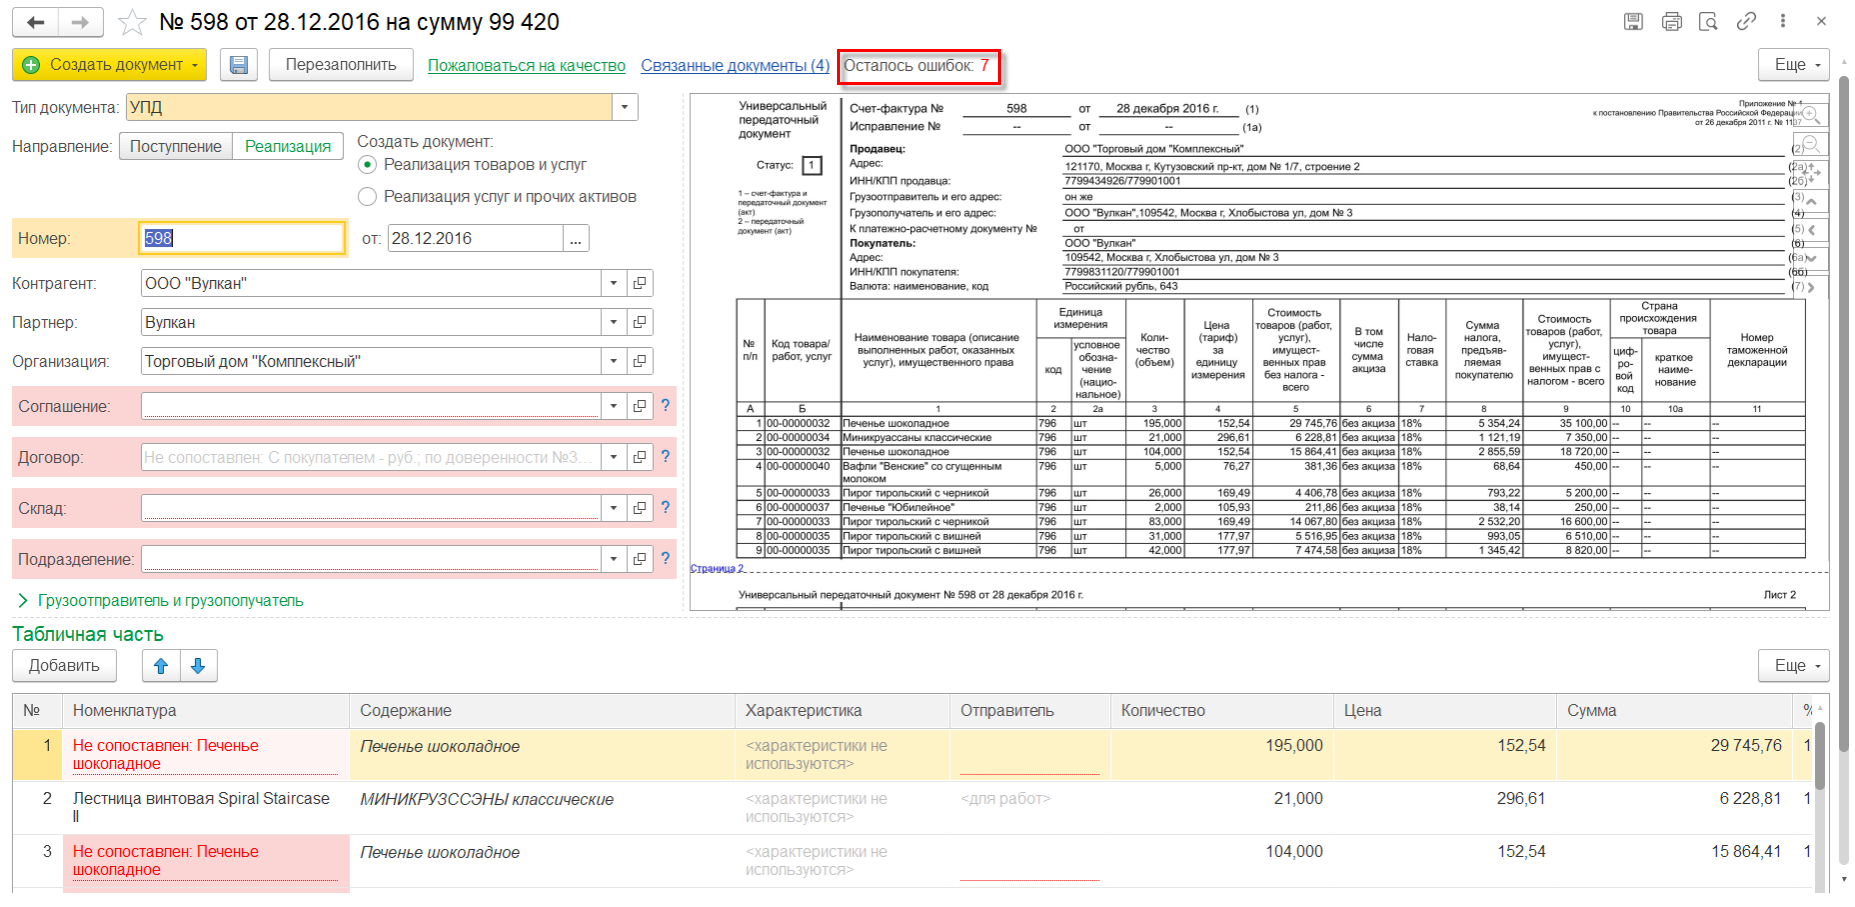Navigate back with the left arrow
The image size is (1855, 907).
(x=36, y=22)
